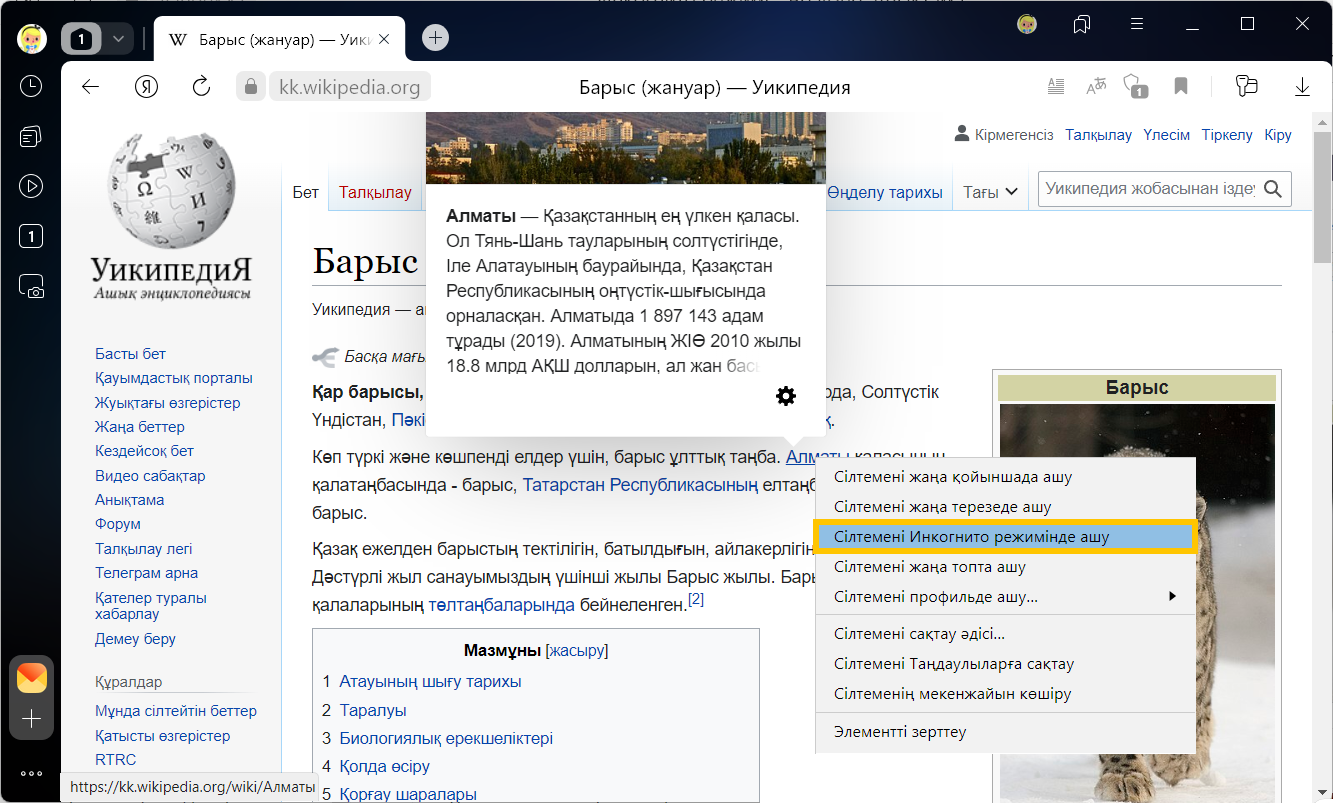Open the browser main menu (hamburger)
The width and height of the screenshot is (1333, 803).
[x=1137, y=24]
